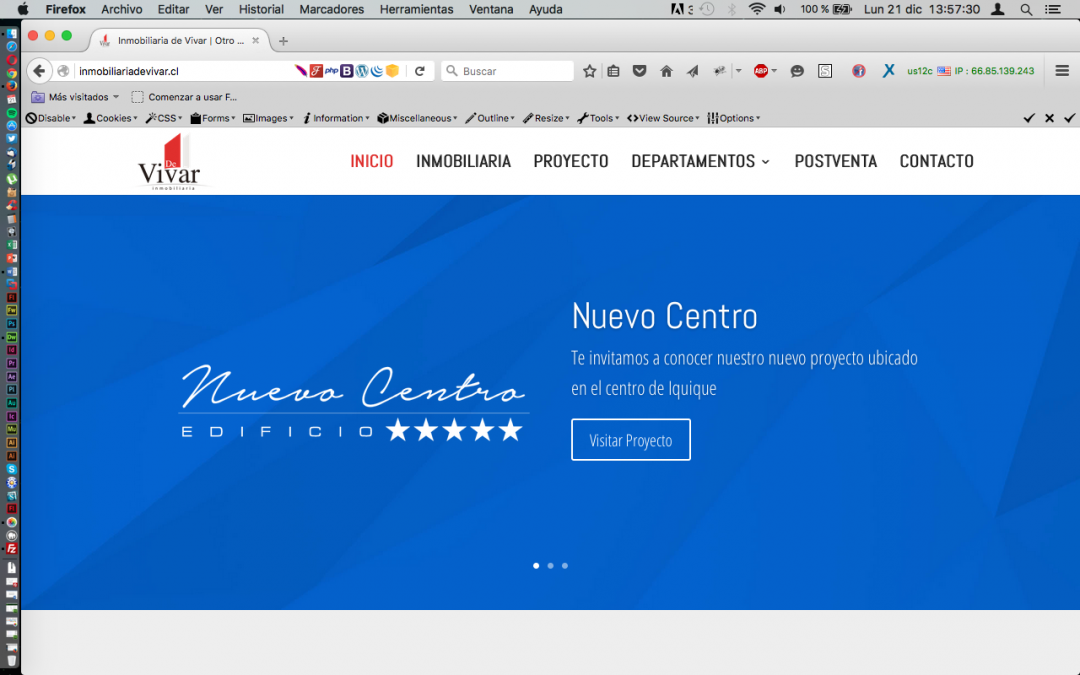Screen dimensions: 1080x675
Task: Click the Adblock Plus ABP icon
Action: 761,71
